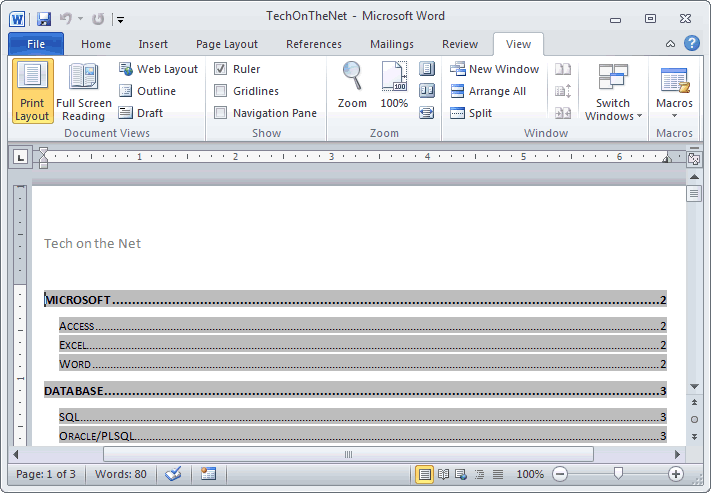This screenshot has height=493, width=711.
Task: Click the Macros icon
Action: 674,82
